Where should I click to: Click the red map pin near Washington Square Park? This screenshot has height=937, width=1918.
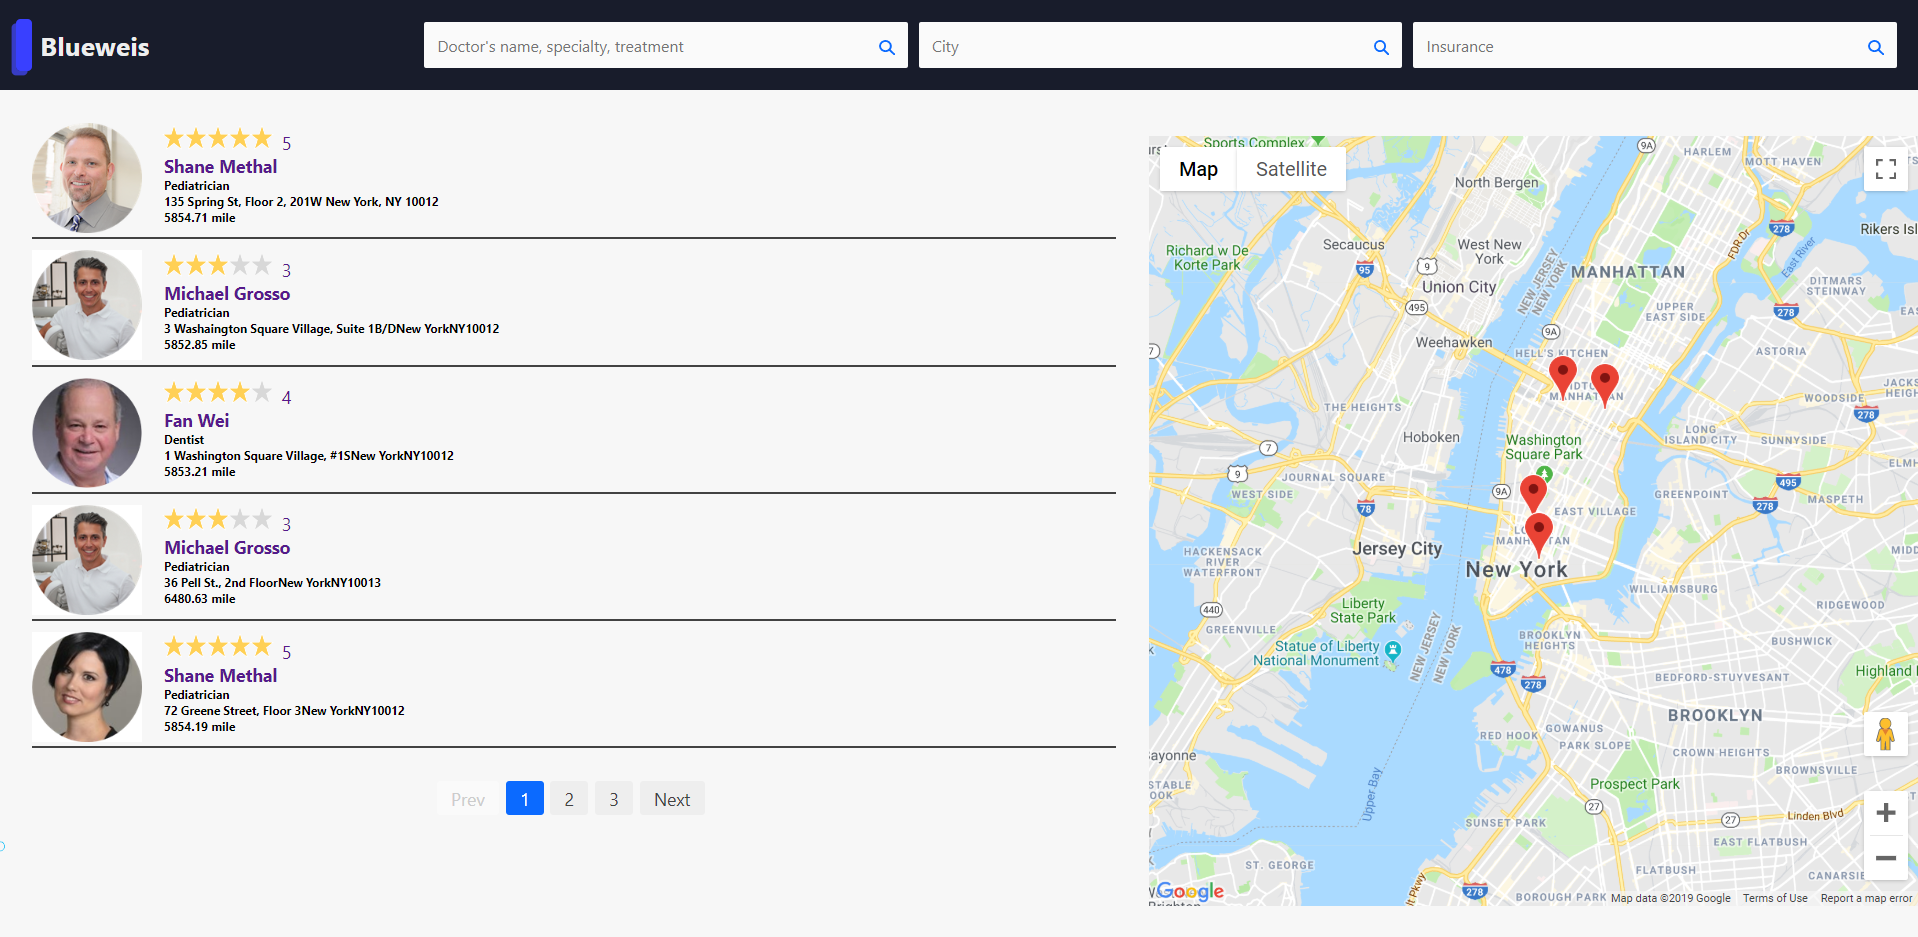(1532, 491)
